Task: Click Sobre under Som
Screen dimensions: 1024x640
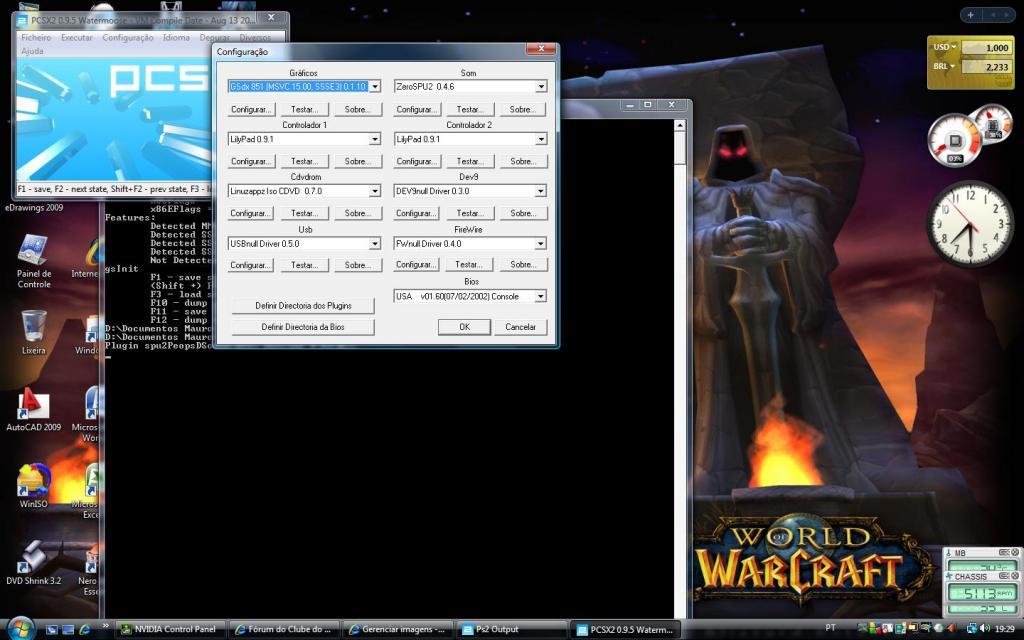Action: click(523, 109)
